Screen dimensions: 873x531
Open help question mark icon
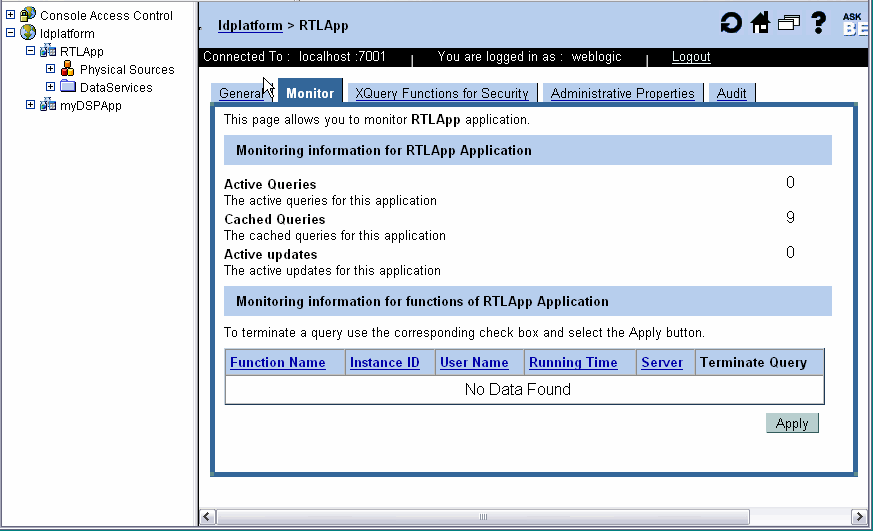tap(818, 23)
